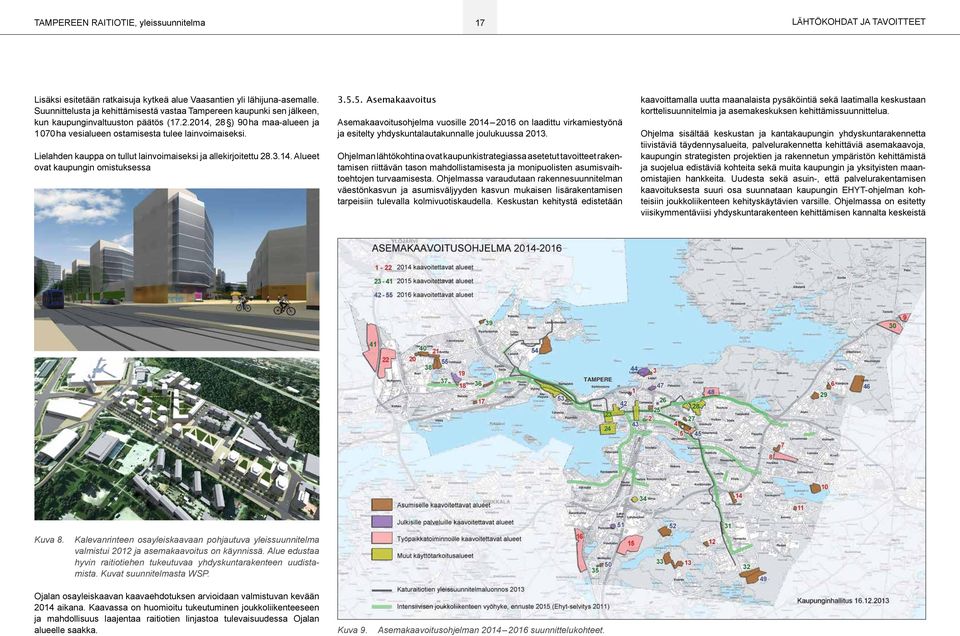The image size is (960, 636).
Task: Click pink area numbered 15 on map
Action: [631, 544]
